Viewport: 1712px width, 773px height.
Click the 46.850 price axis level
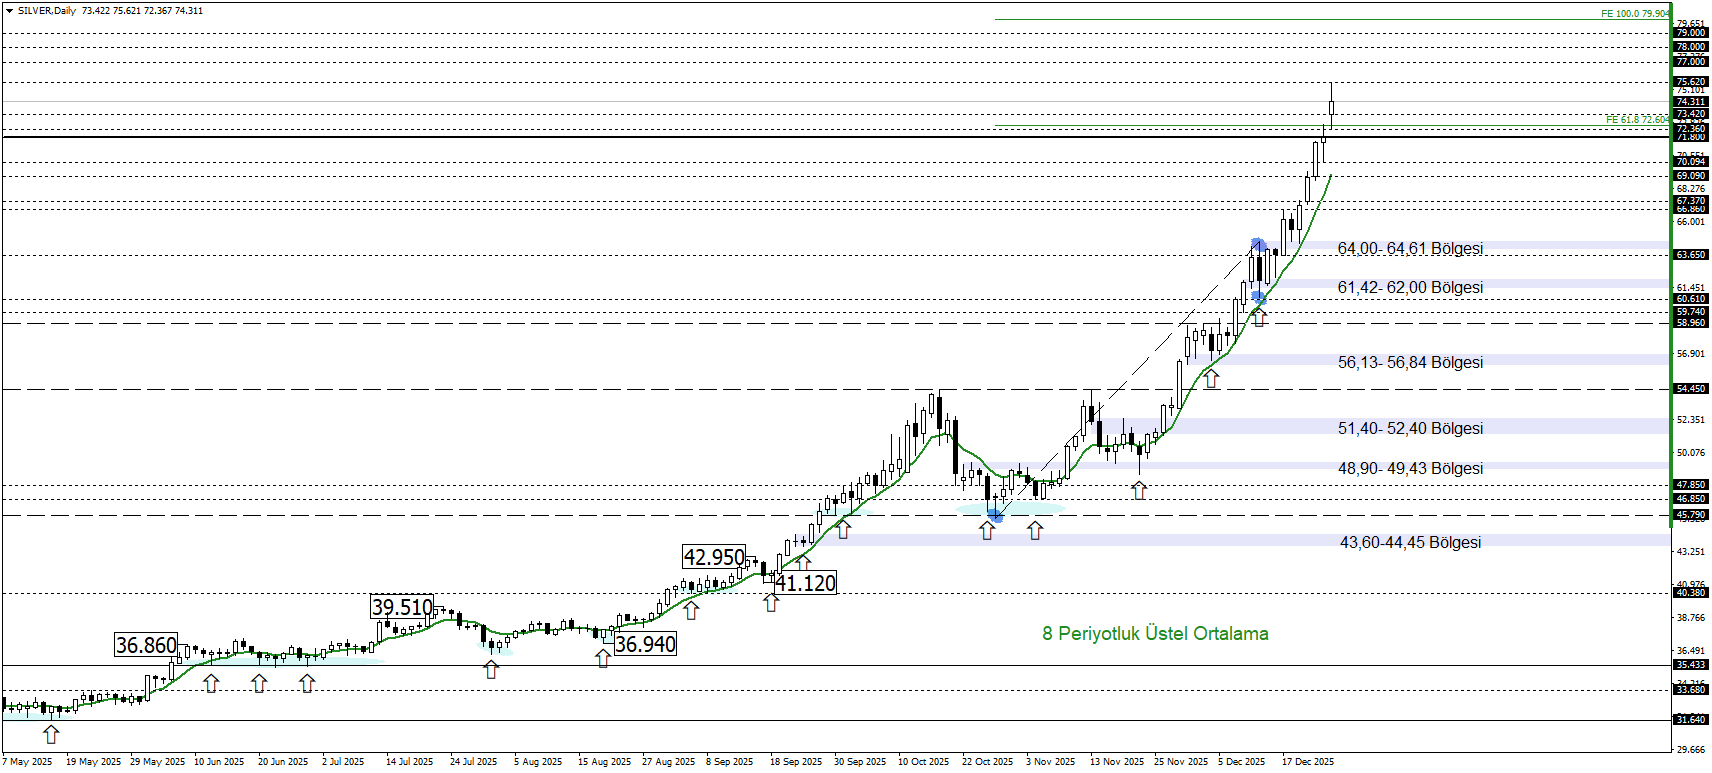click(1691, 499)
